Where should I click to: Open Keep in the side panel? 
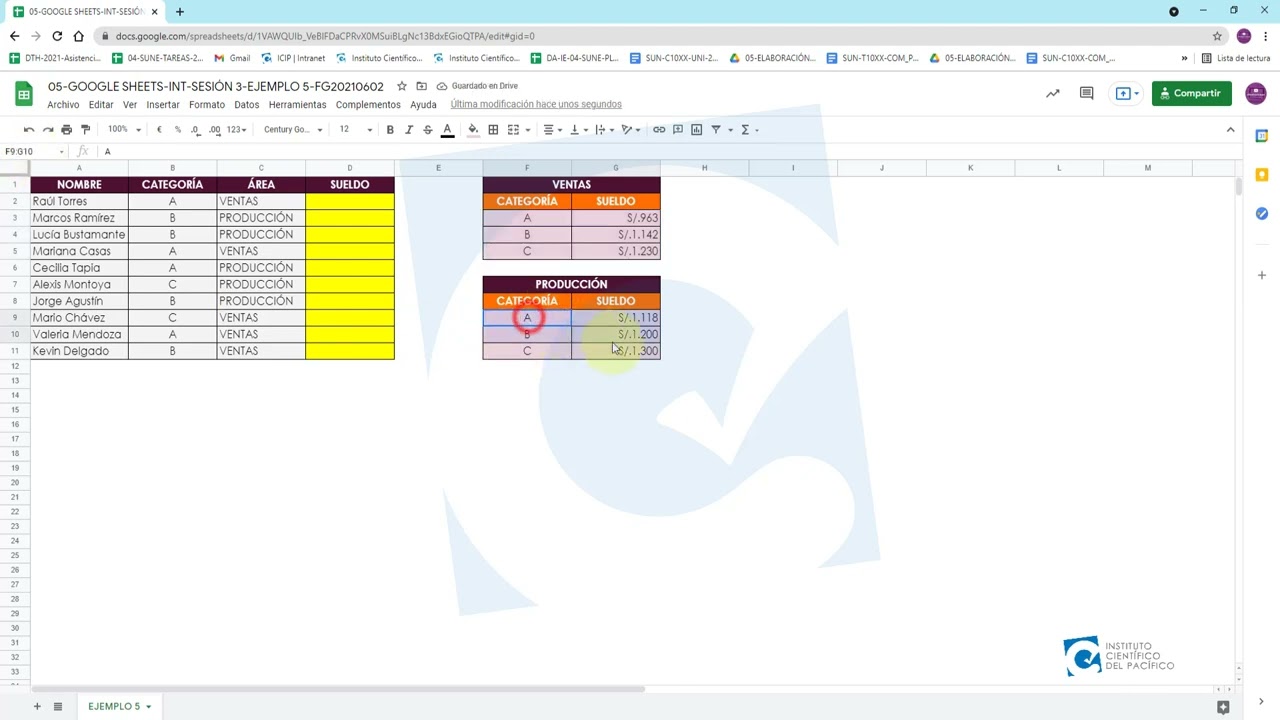coord(1261,175)
